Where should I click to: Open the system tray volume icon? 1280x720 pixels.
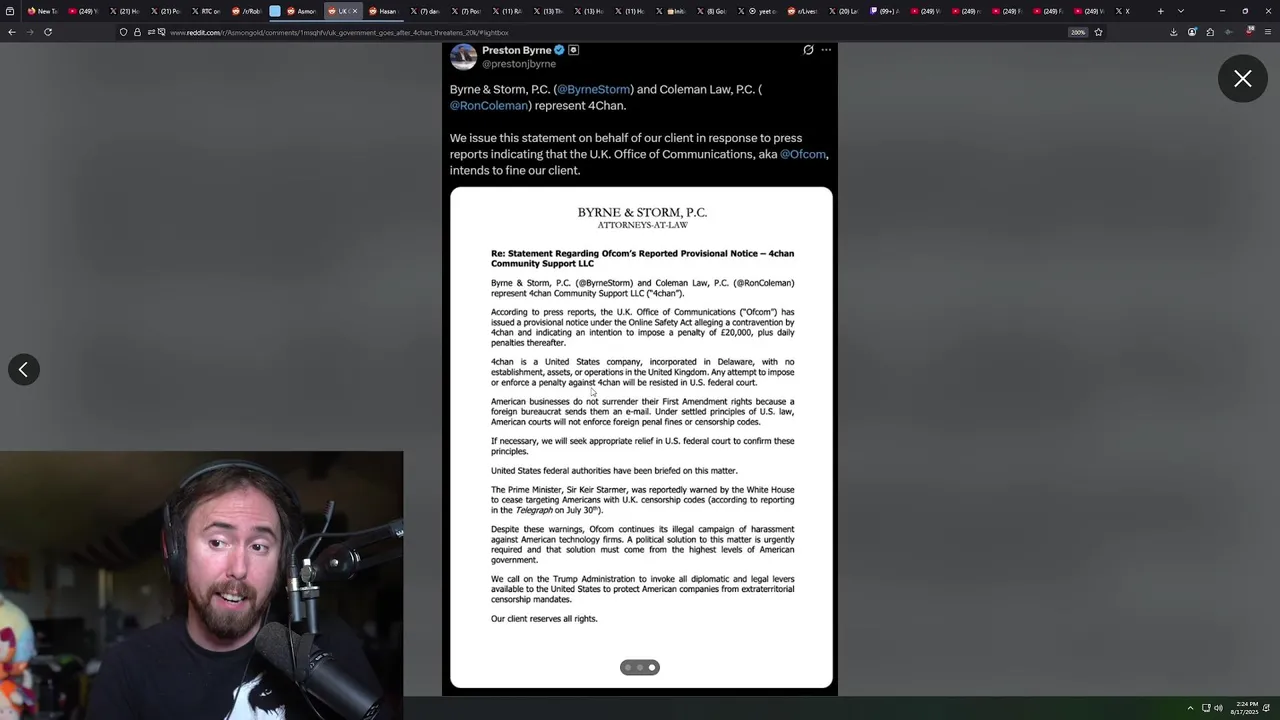[1218, 708]
